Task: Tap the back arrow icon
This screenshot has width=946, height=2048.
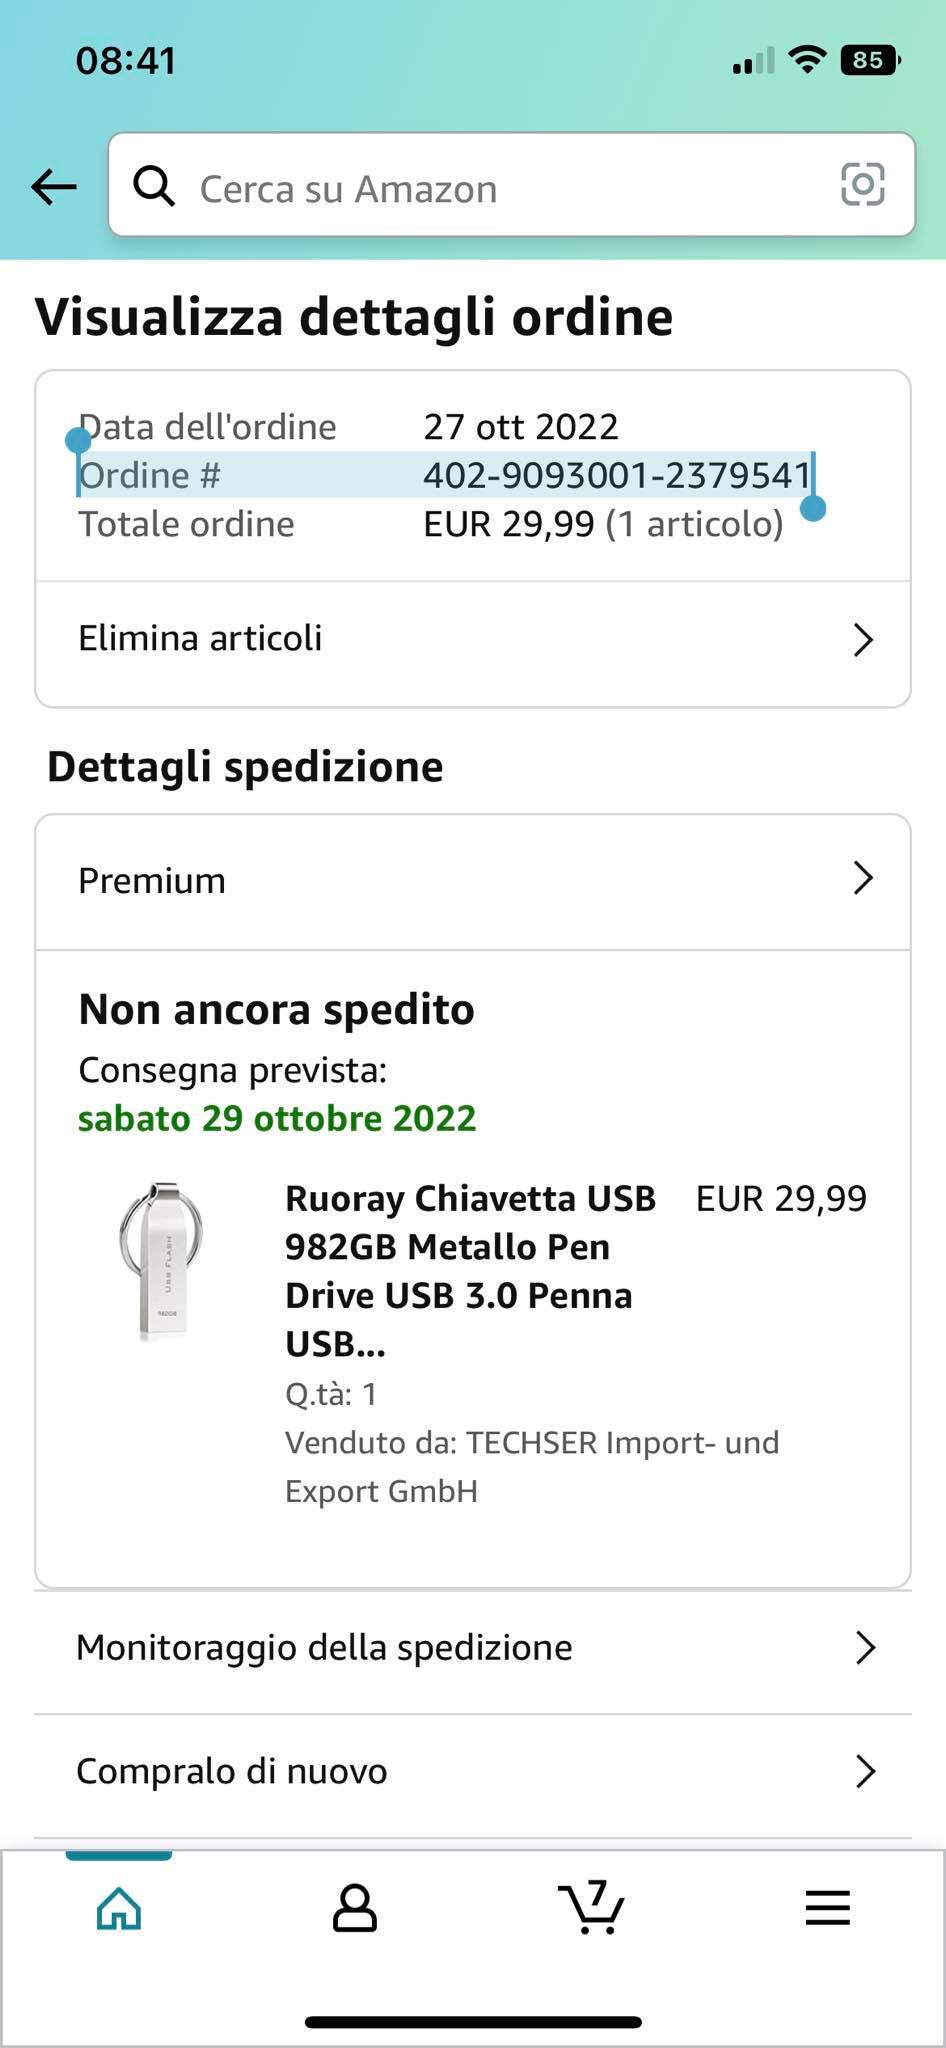Action: 54,186
